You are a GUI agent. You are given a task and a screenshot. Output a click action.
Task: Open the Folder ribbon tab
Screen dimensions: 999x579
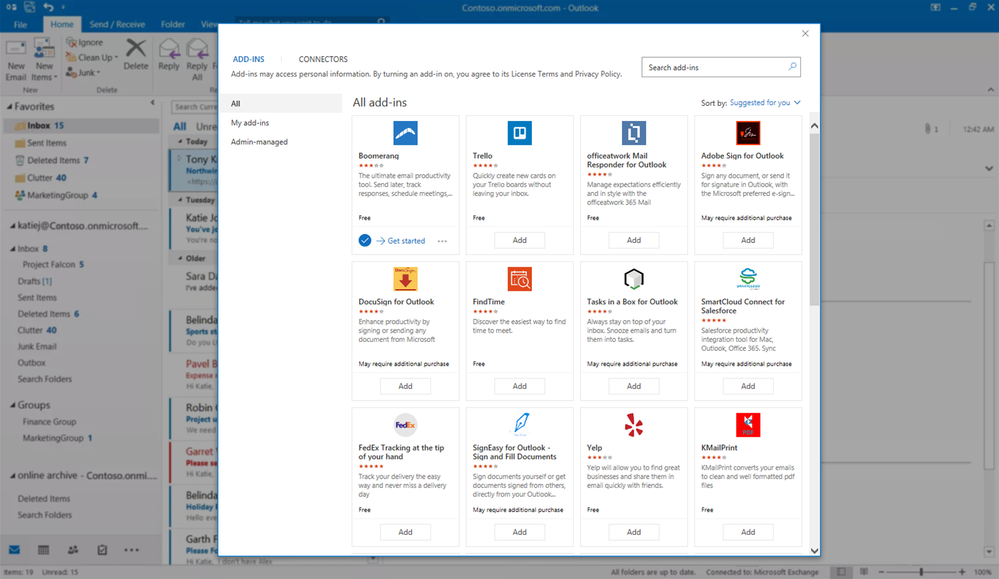coord(173,24)
